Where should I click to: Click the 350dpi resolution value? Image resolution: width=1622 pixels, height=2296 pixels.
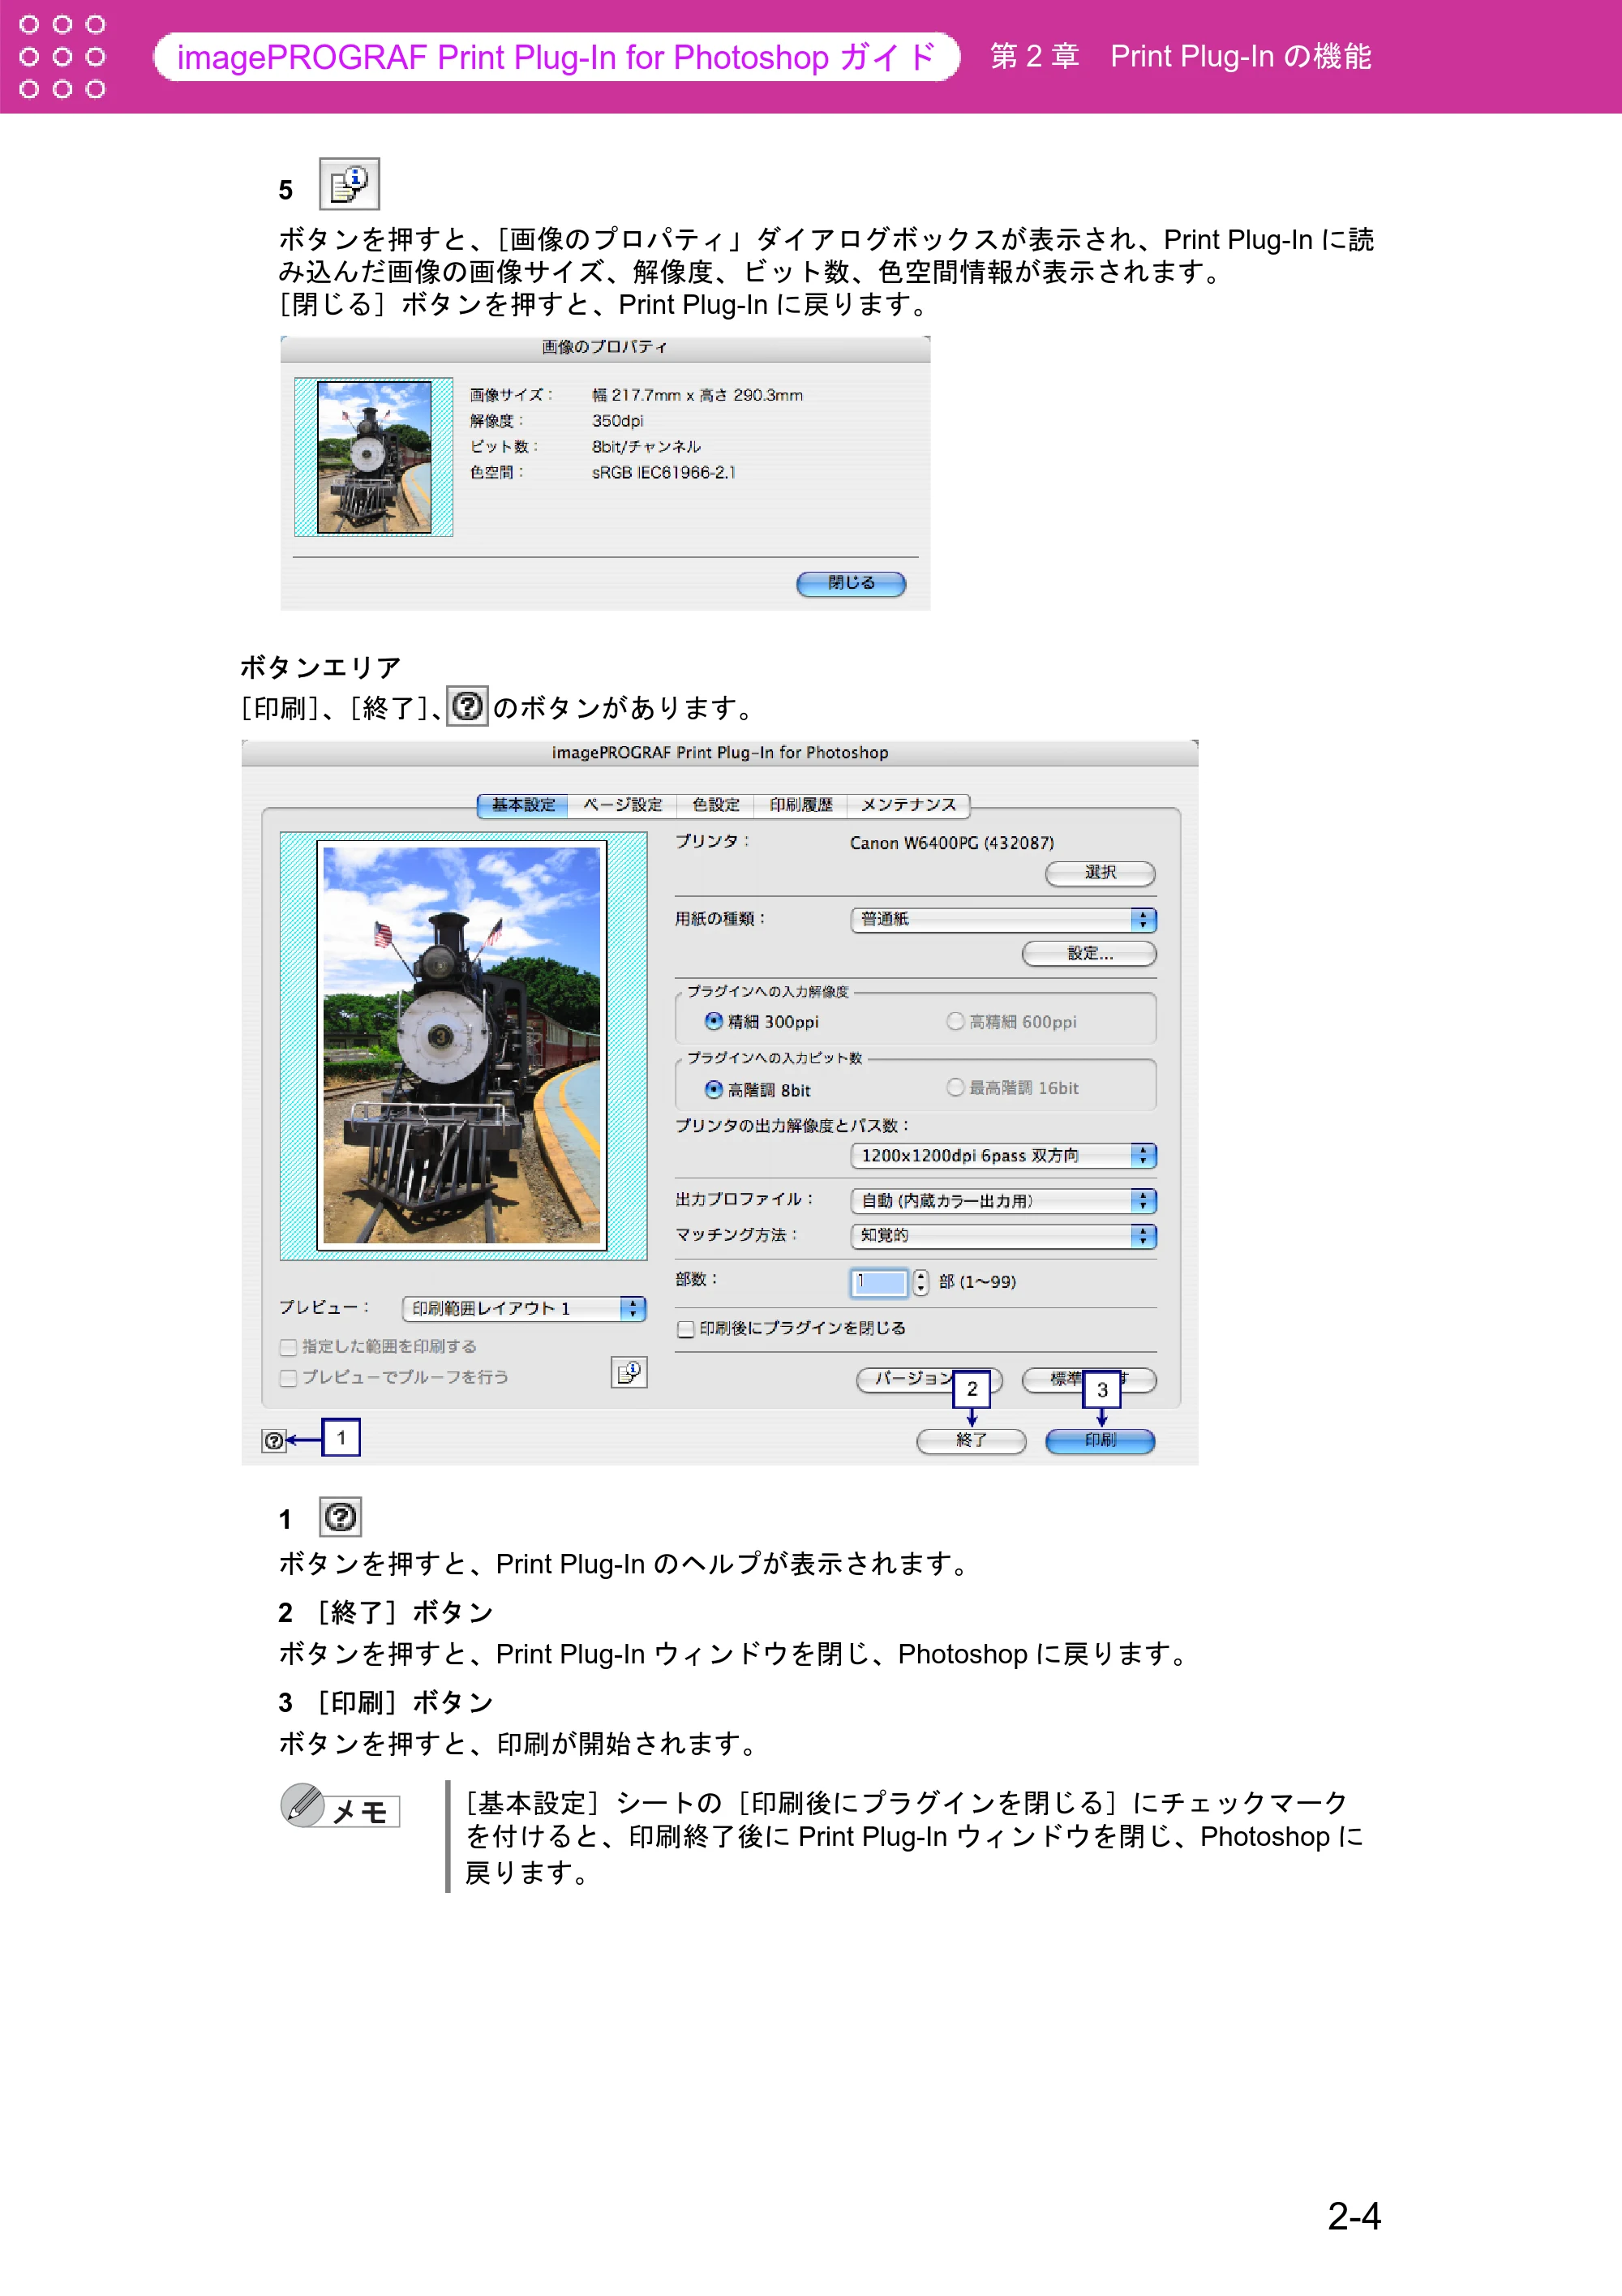click(617, 421)
